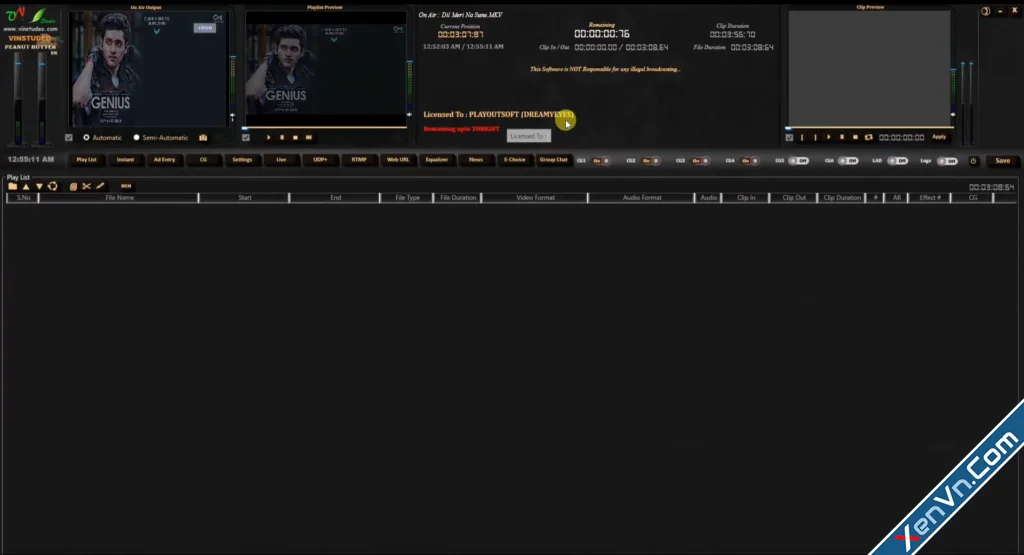Play the Playlist Preview clip
1024x555 pixels.
268,138
